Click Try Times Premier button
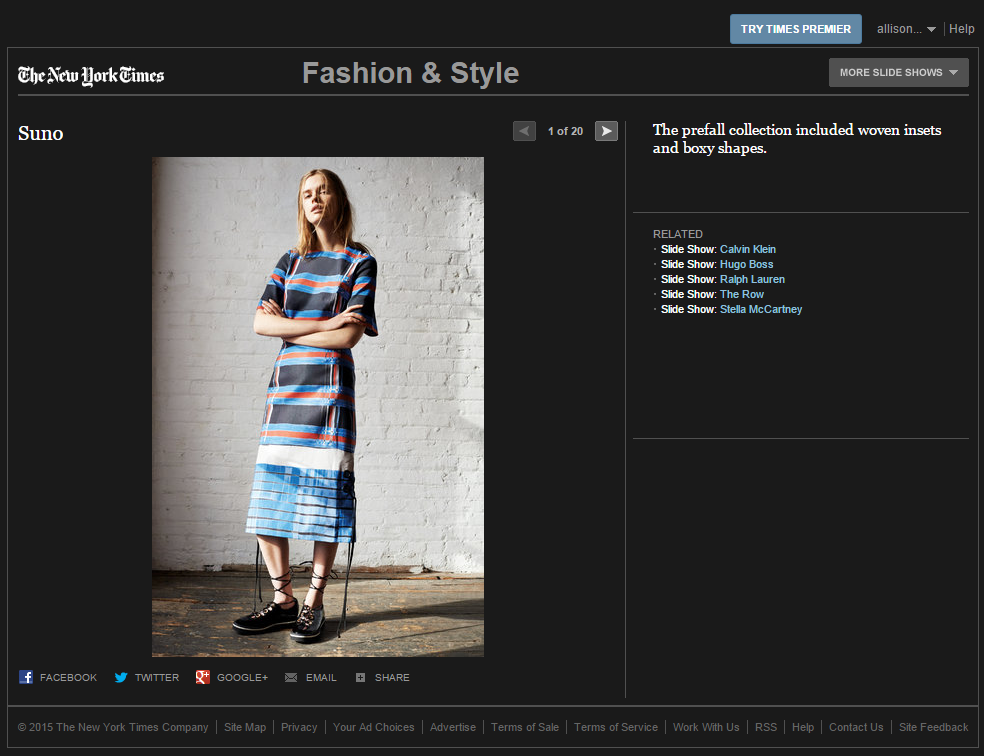 pyautogui.click(x=796, y=29)
